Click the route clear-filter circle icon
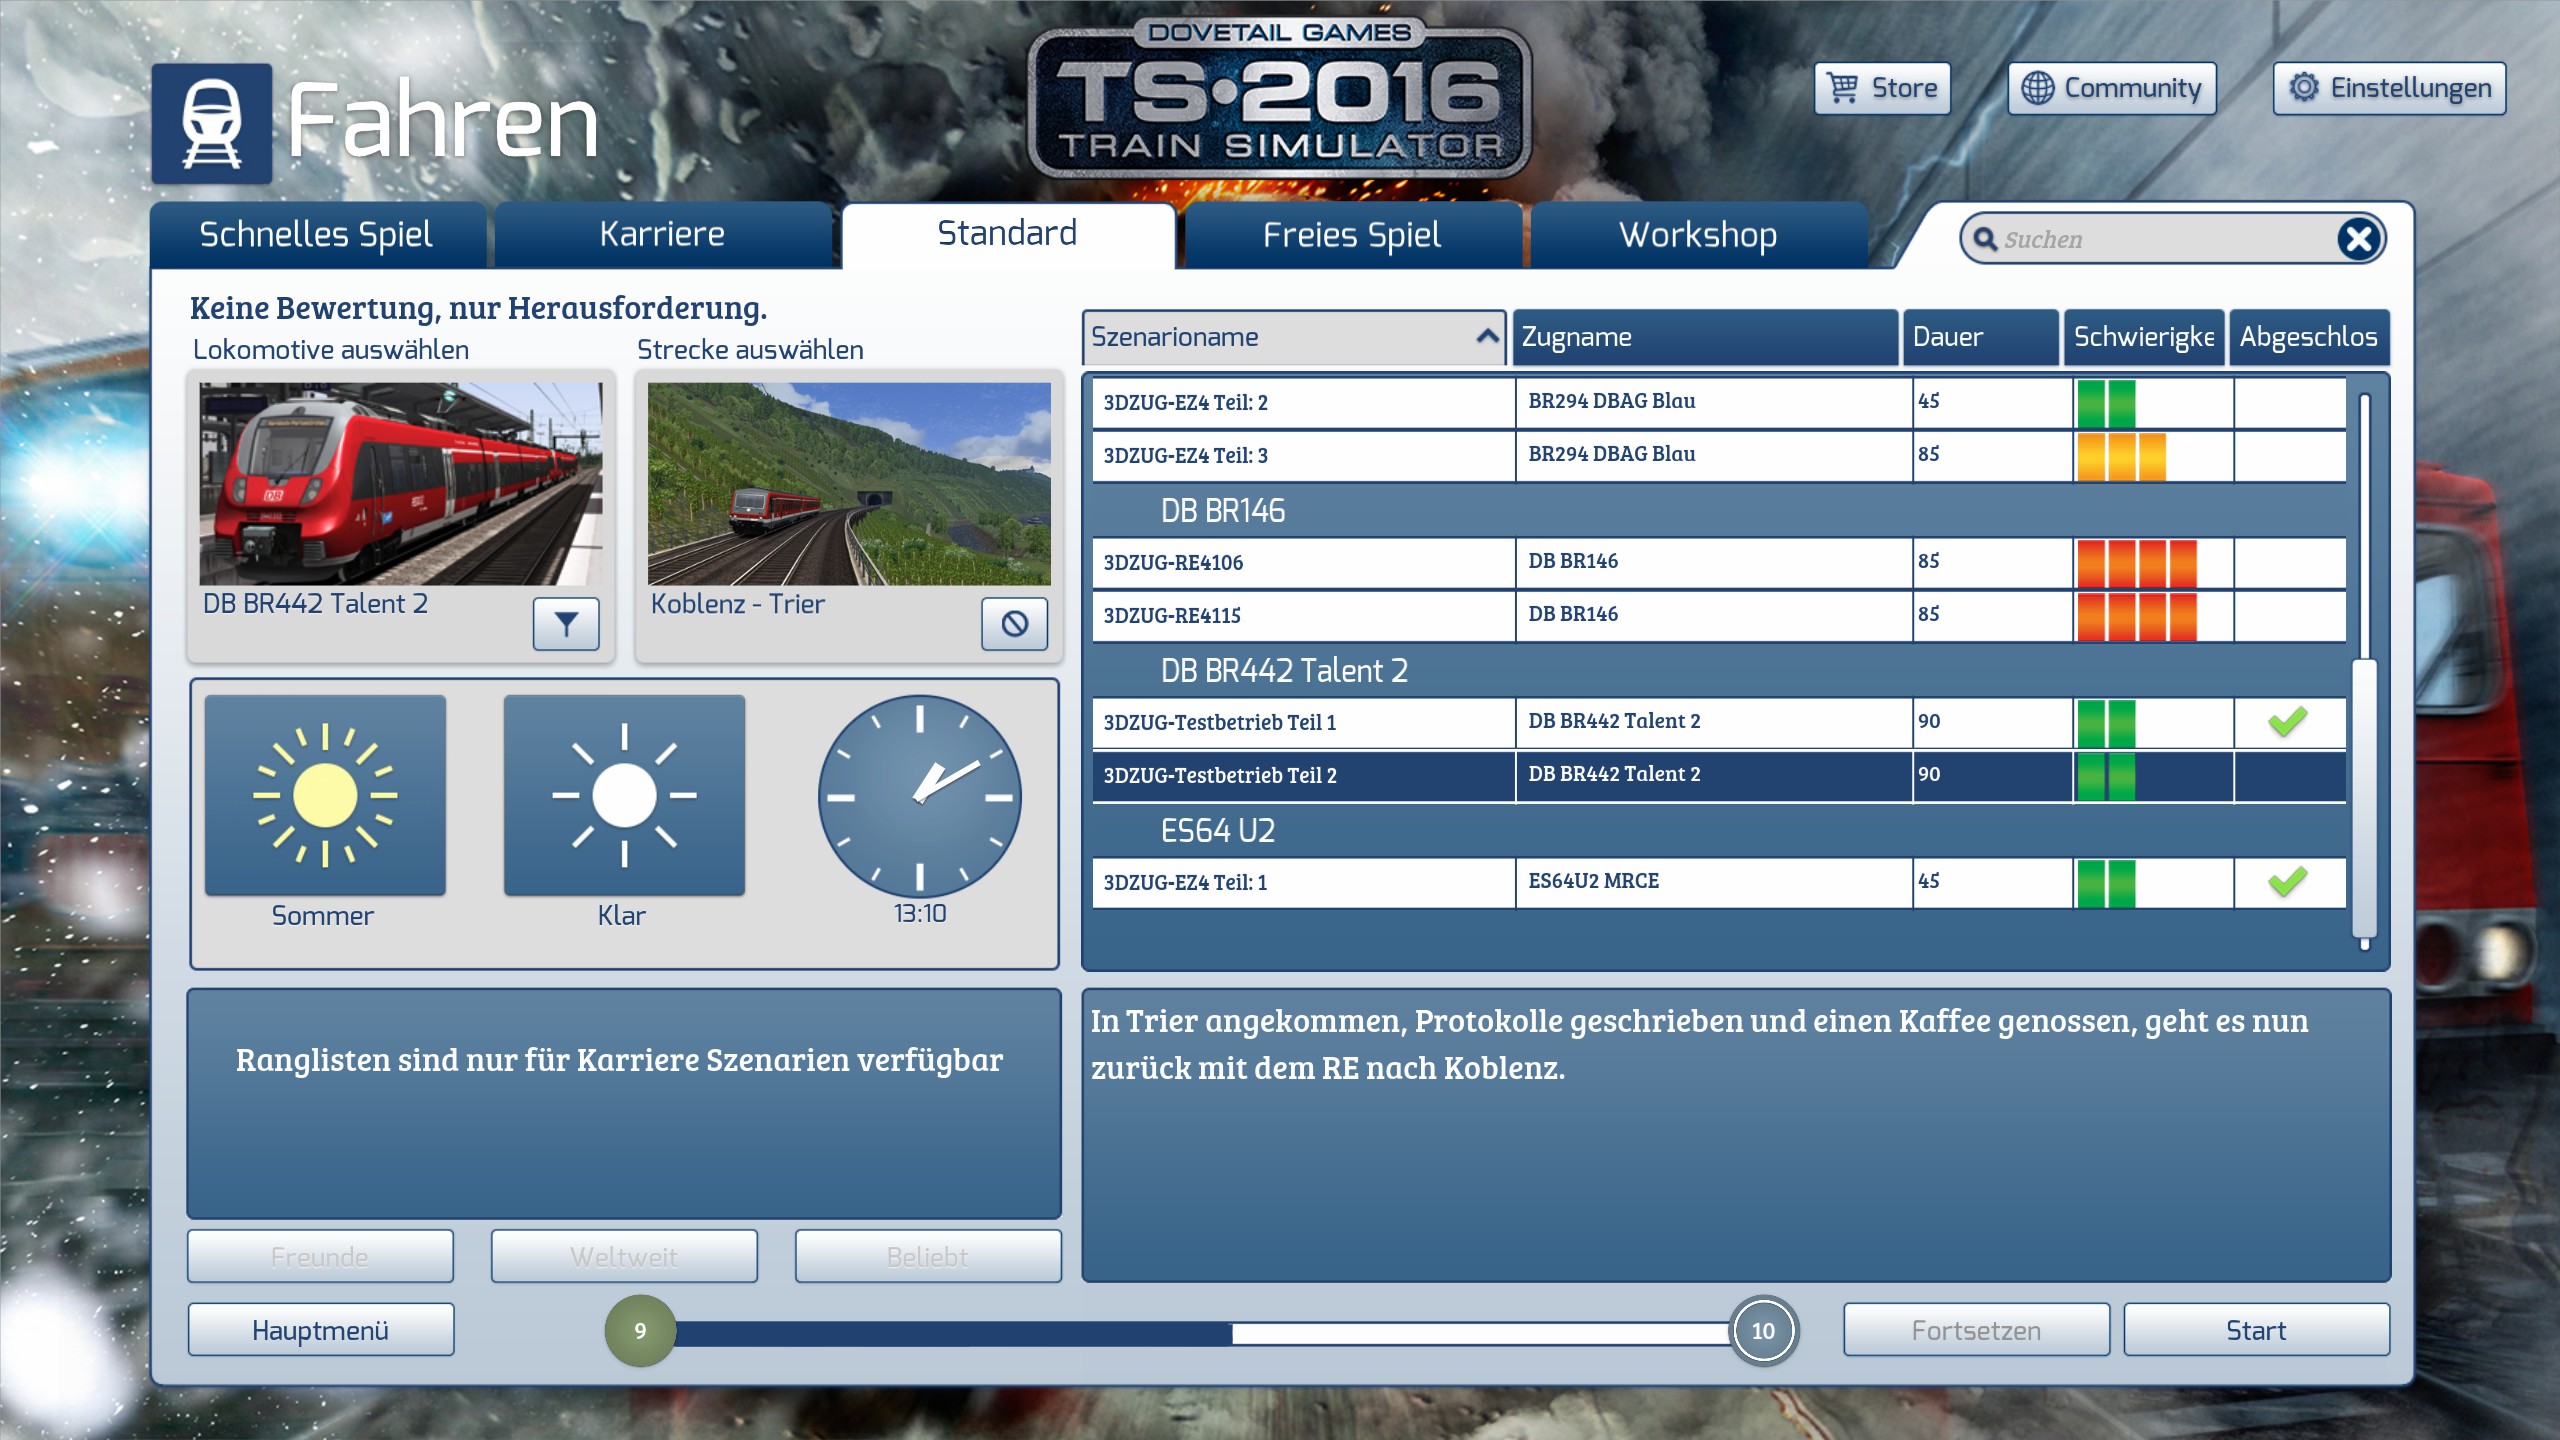2560x1440 pixels. (x=1014, y=624)
